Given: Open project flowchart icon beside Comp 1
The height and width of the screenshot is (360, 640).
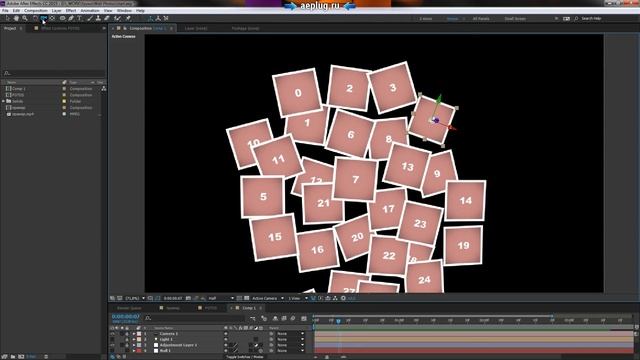Looking at the screenshot, I should (104, 89).
